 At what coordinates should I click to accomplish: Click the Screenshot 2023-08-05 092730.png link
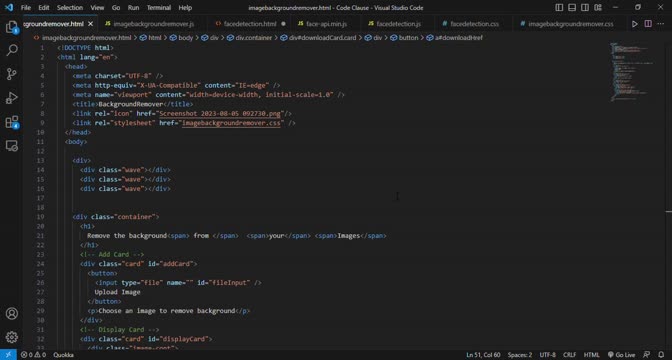point(220,114)
